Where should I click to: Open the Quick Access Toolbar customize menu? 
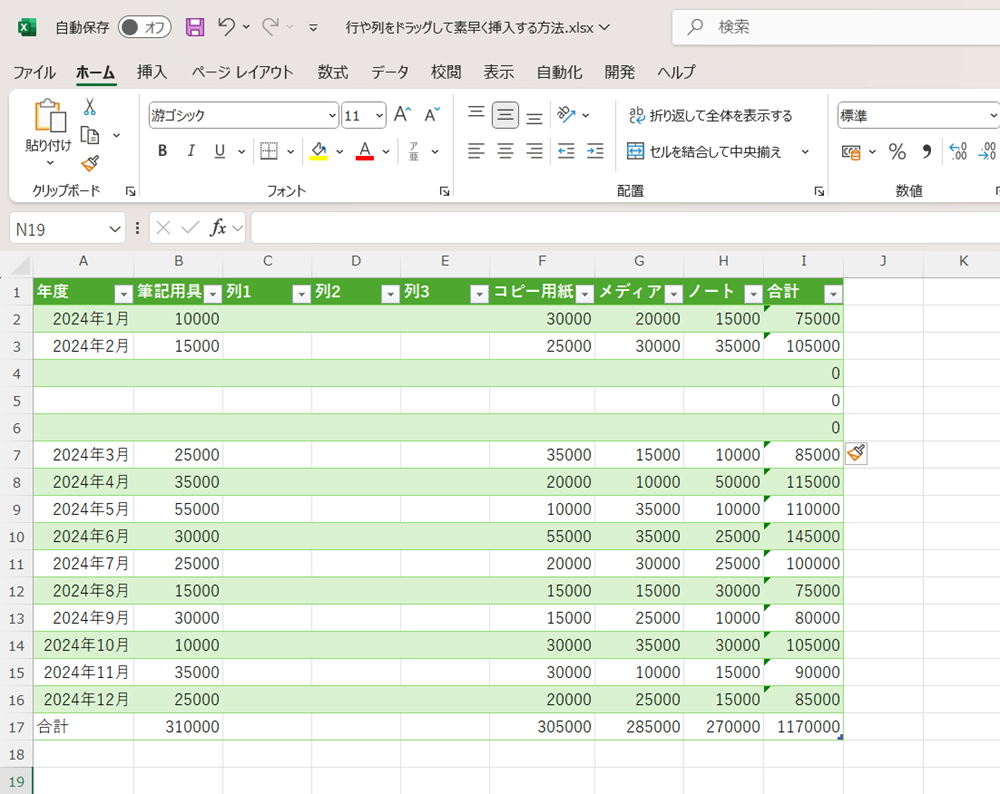click(x=313, y=27)
